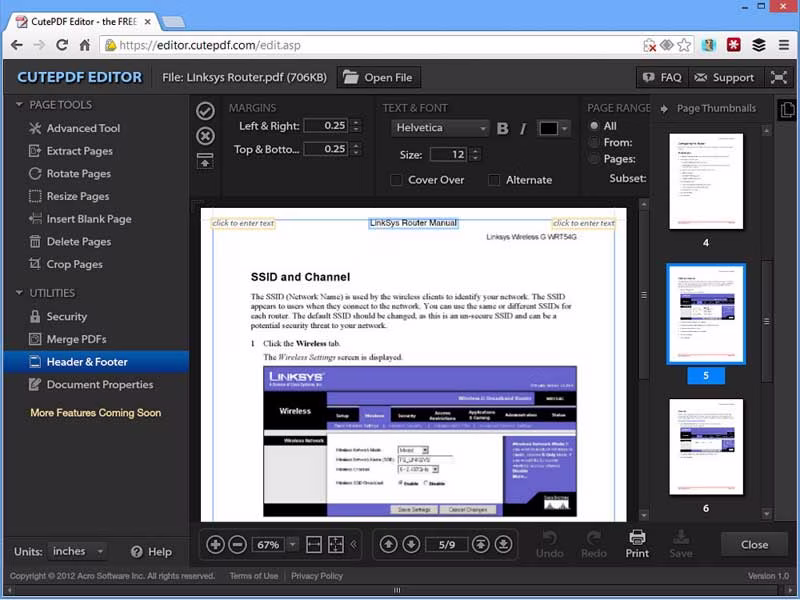Viewport: 800px width, 600px height.
Task: Click the left header text box
Action: pos(243,223)
